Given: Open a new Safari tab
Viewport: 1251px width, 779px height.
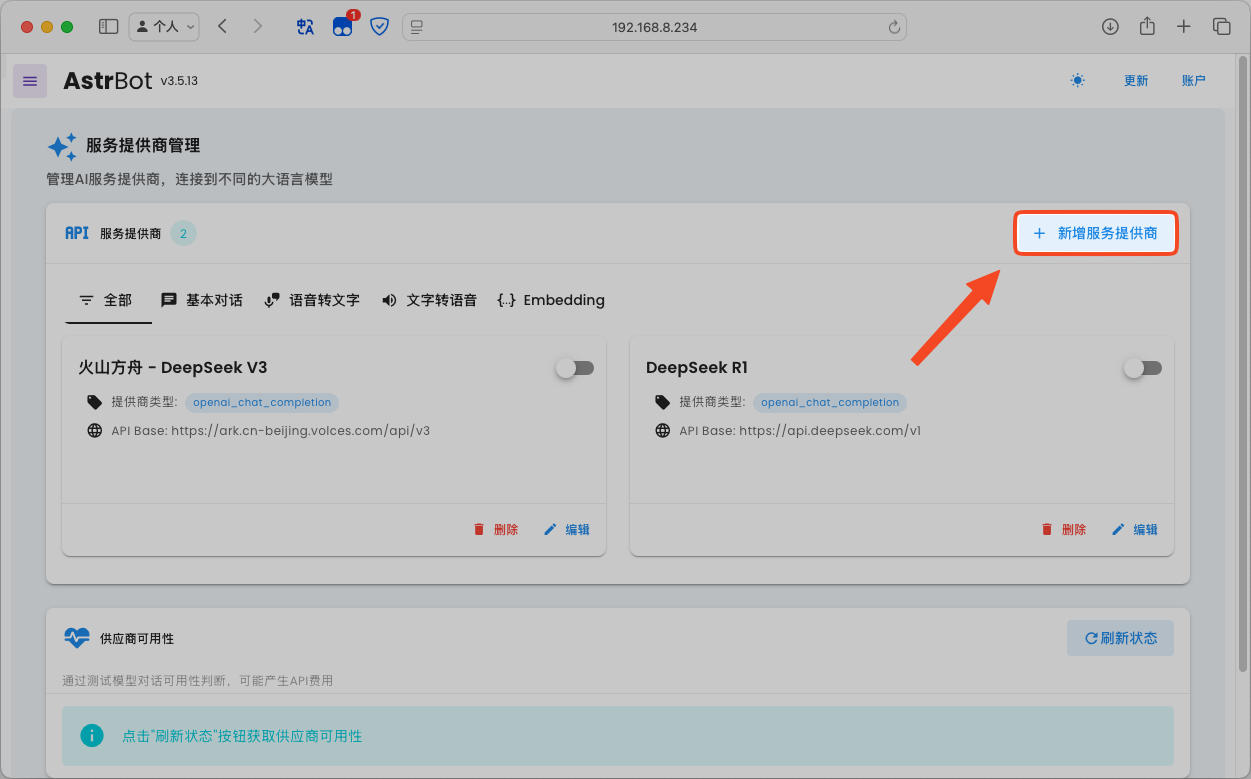Looking at the screenshot, I should pyautogui.click(x=1184, y=27).
